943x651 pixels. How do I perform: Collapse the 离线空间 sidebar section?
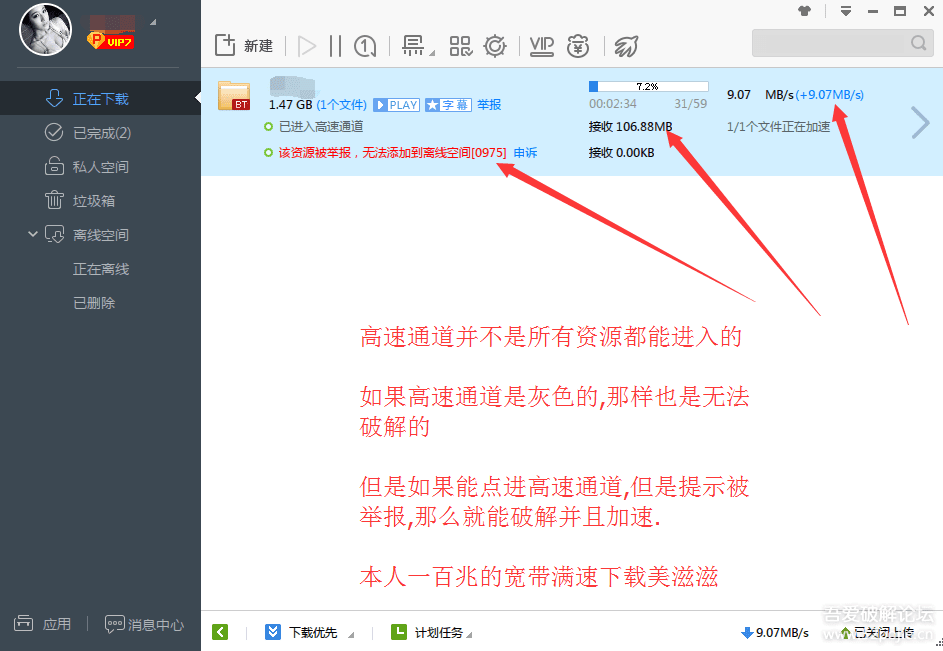click(x=32, y=234)
